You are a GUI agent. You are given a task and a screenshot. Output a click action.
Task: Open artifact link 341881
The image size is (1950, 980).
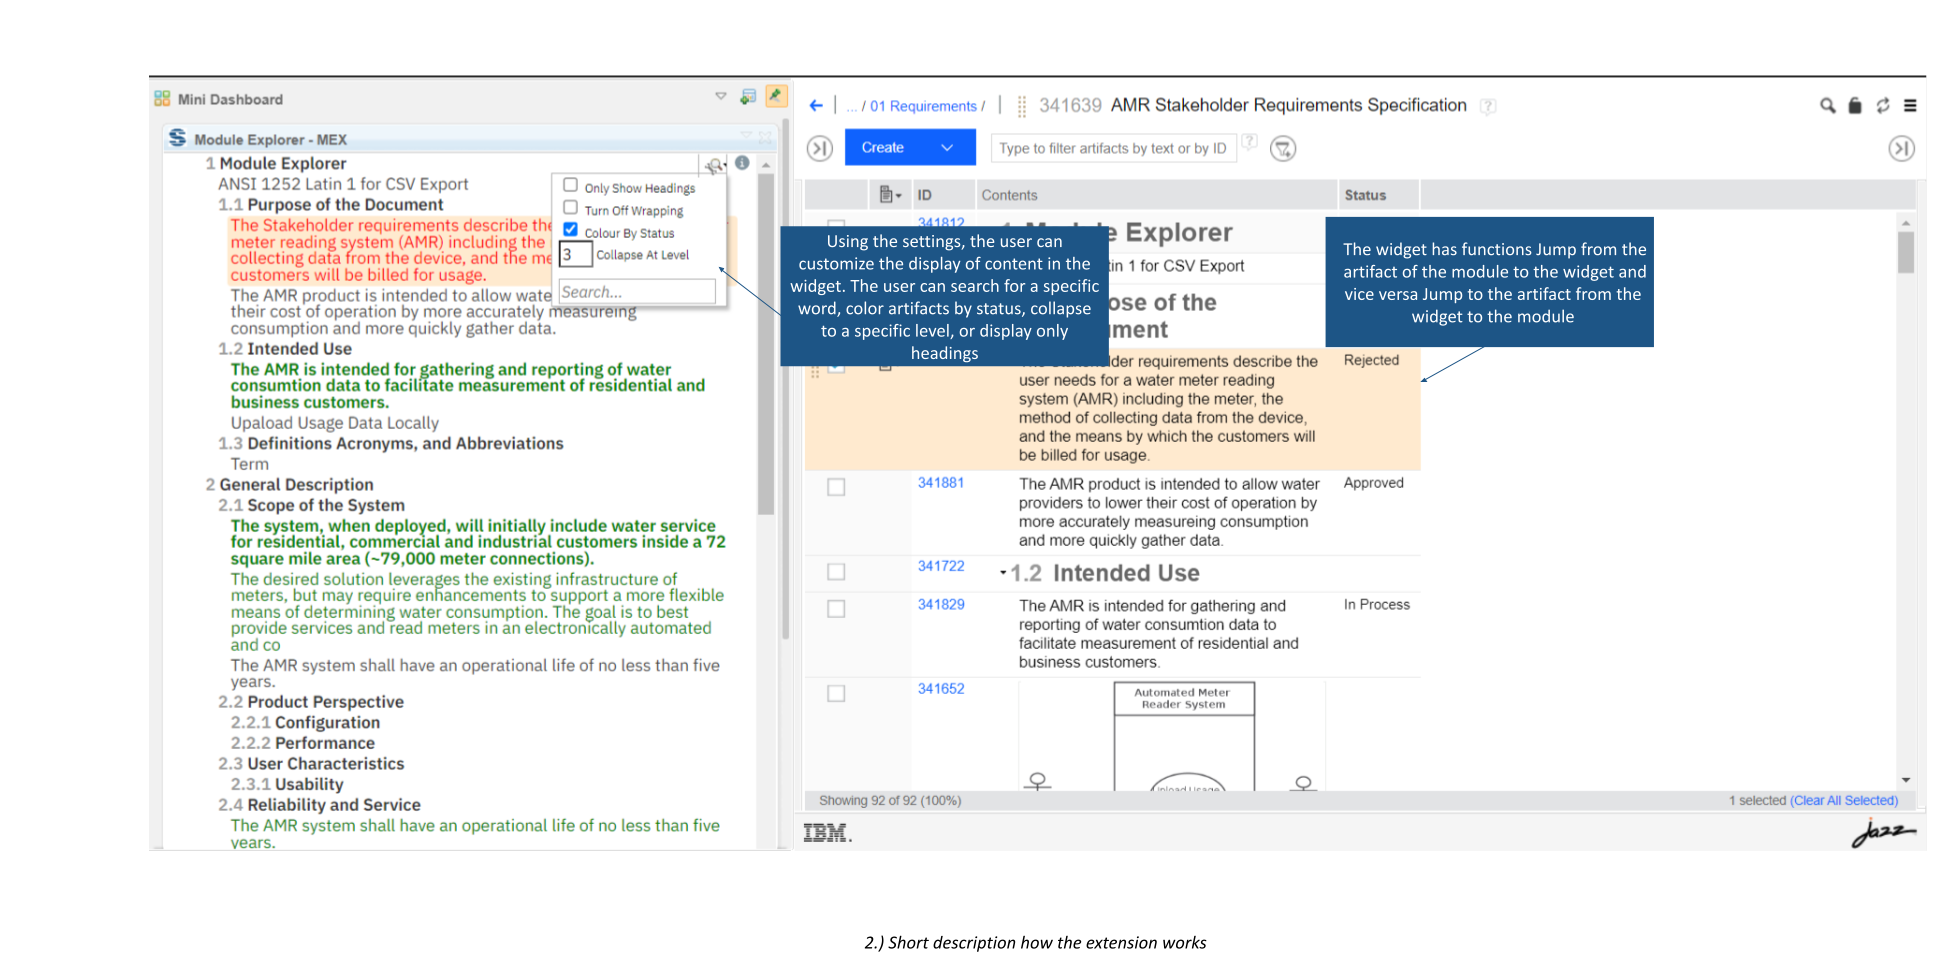pos(941,483)
